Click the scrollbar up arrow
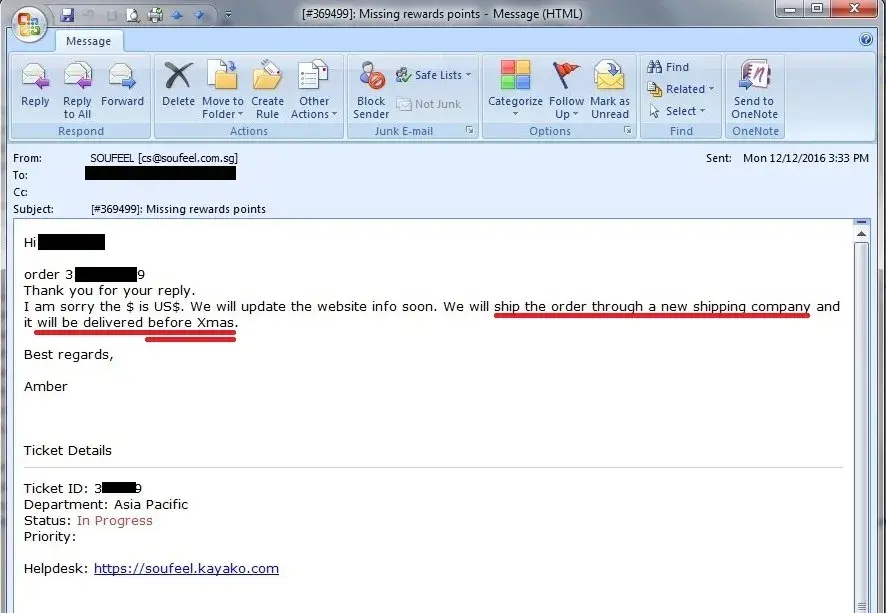This screenshot has width=886, height=613. point(861,234)
